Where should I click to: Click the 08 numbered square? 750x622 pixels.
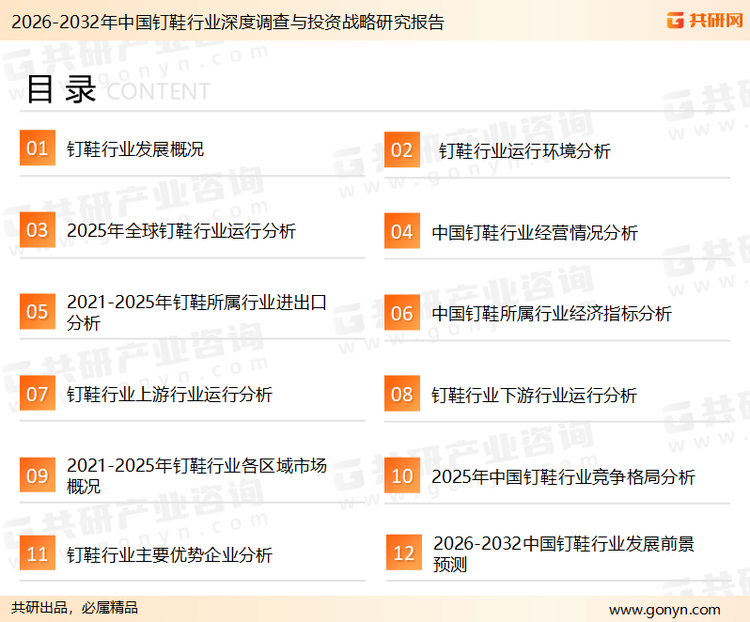point(401,394)
